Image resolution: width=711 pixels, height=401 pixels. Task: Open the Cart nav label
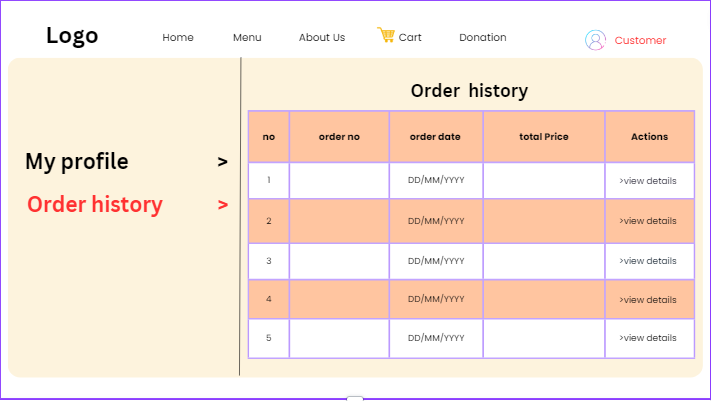[410, 37]
